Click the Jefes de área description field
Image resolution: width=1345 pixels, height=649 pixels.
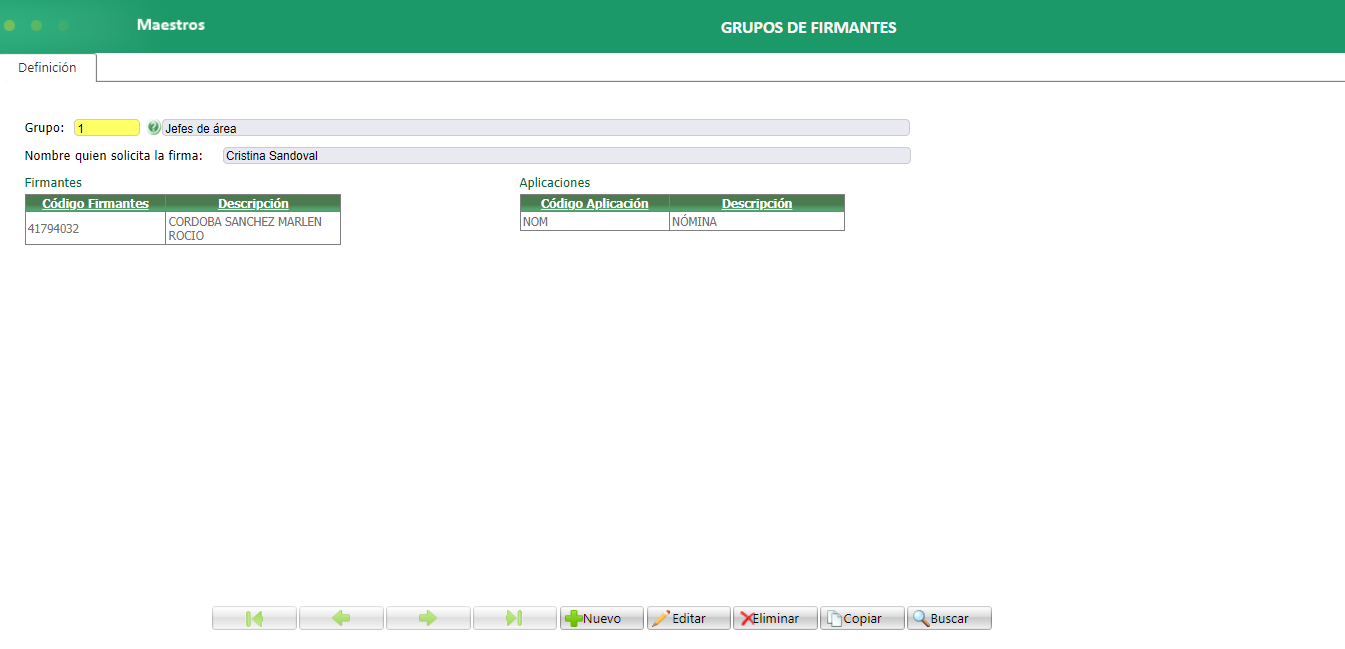pos(536,128)
